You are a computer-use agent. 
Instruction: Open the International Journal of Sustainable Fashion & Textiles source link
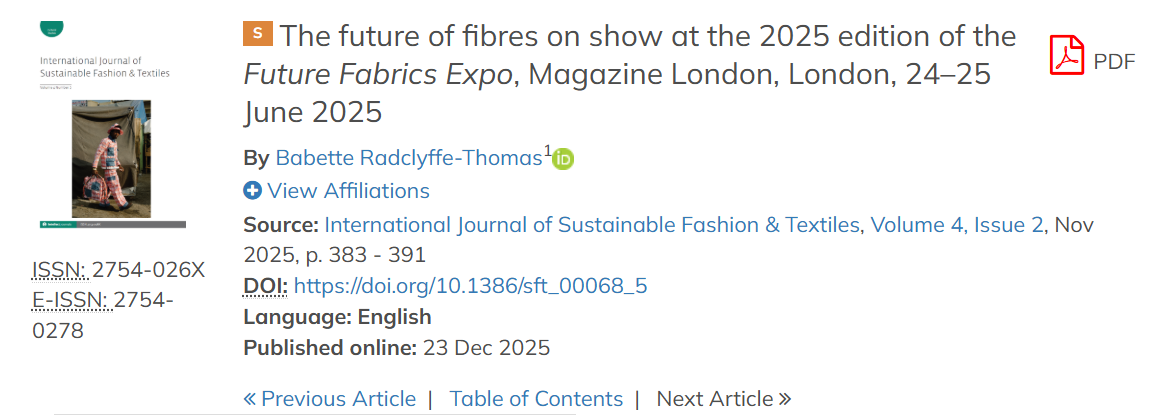[x=591, y=224]
